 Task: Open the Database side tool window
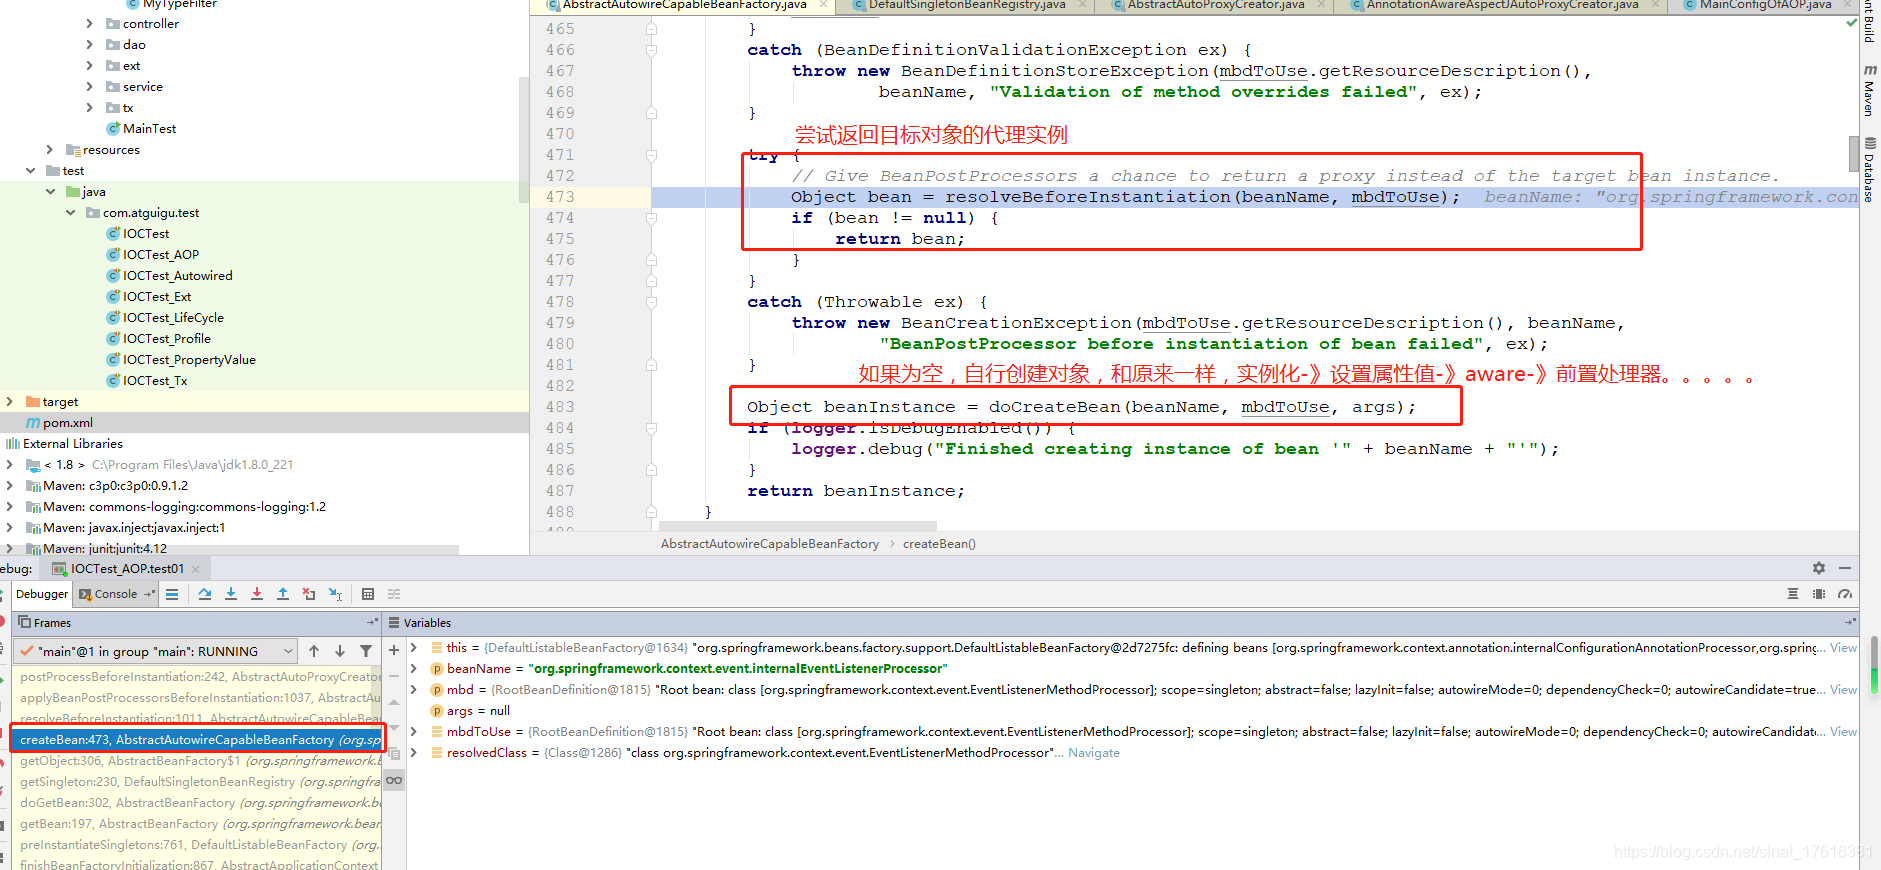[x=1869, y=169]
